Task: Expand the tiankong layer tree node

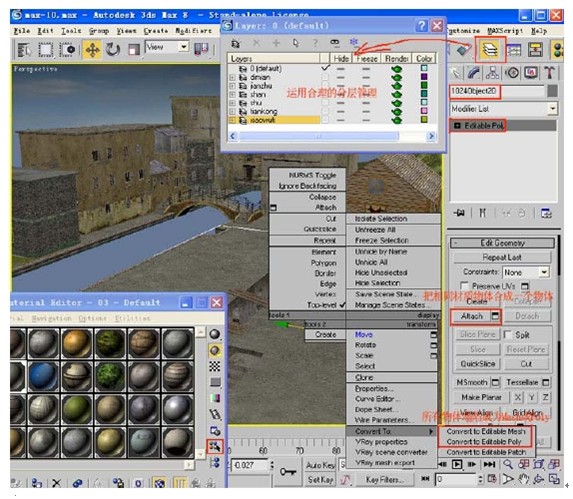Action: [232, 112]
